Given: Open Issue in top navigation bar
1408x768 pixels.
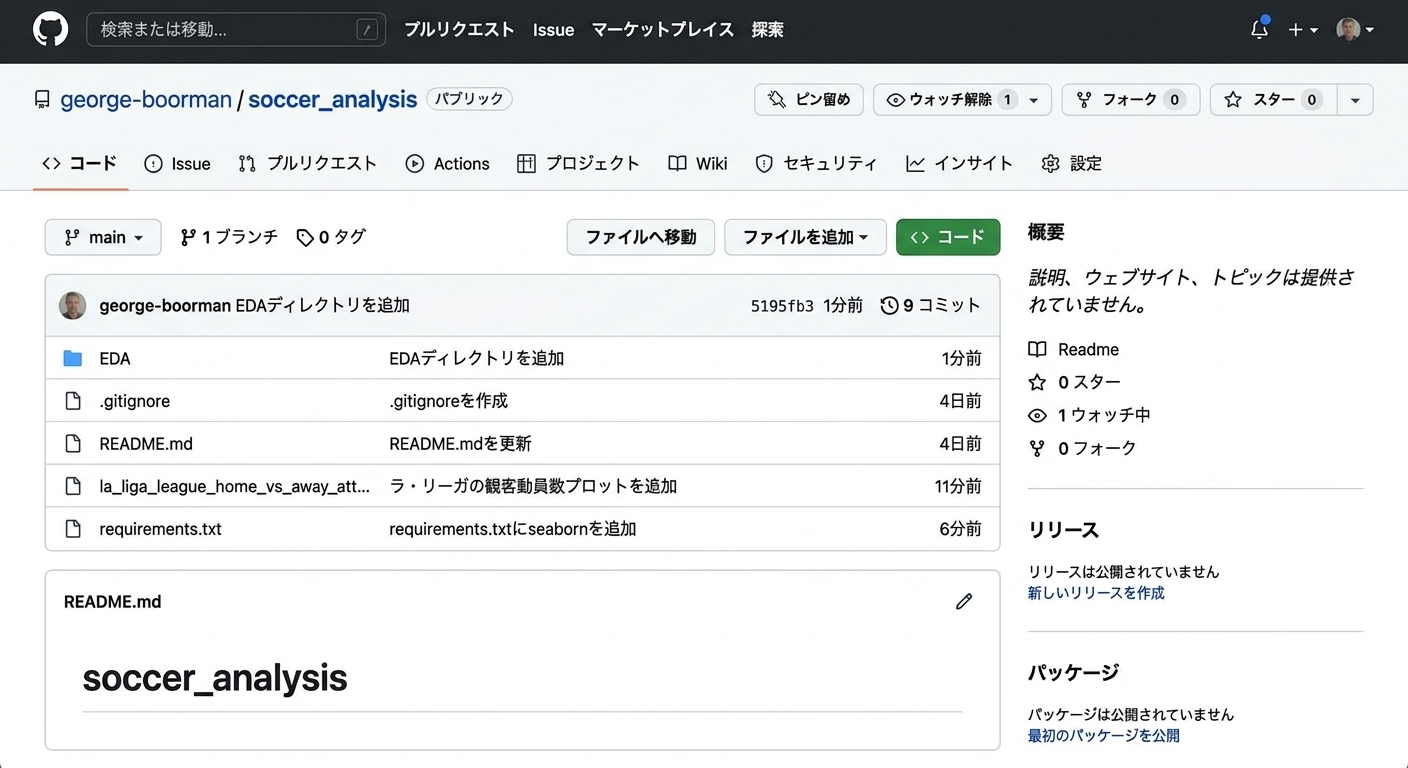Looking at the screenshot, I should (553, 30).
